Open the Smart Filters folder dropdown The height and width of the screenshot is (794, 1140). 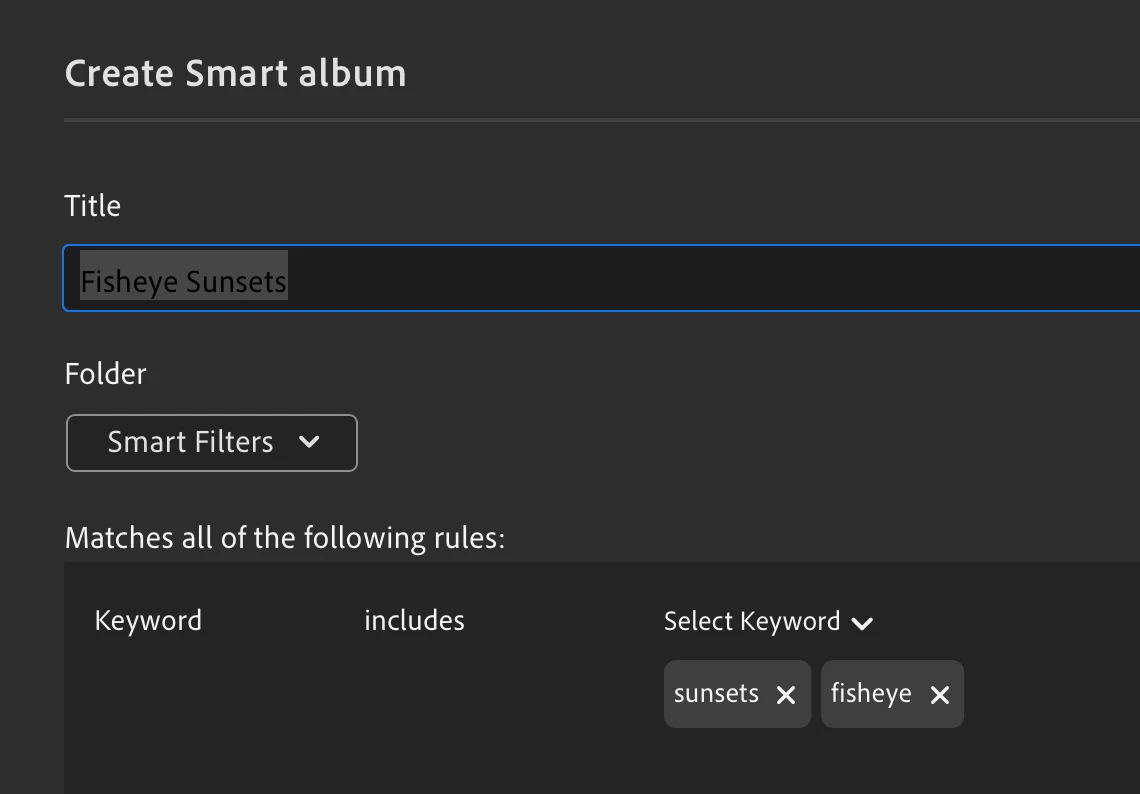pos(211,442)
